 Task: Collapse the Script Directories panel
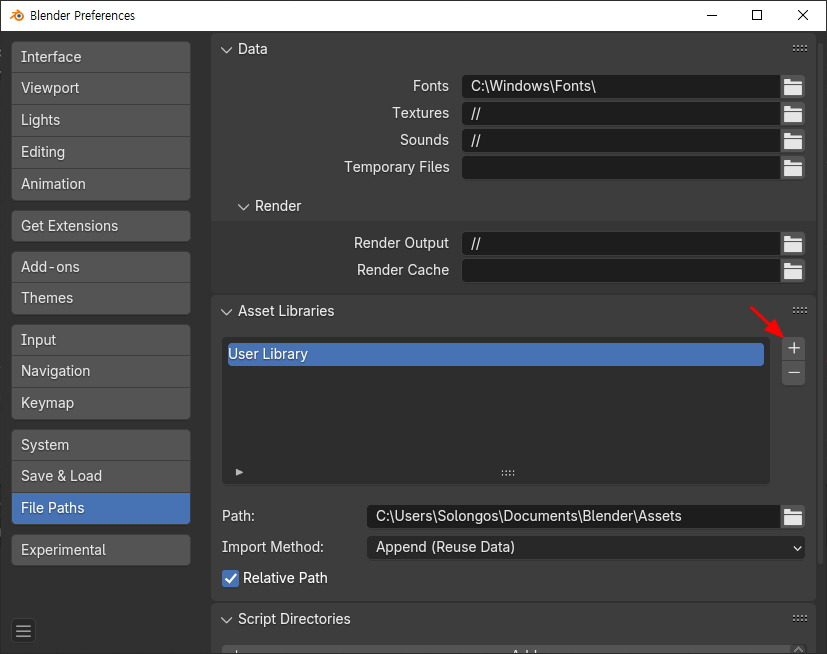[227, 620]
